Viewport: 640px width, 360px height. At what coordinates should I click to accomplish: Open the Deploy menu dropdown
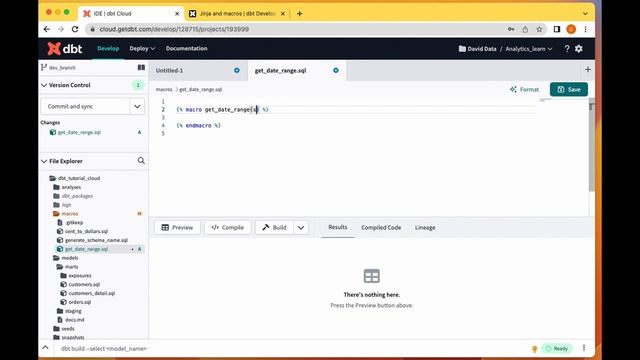142,48
